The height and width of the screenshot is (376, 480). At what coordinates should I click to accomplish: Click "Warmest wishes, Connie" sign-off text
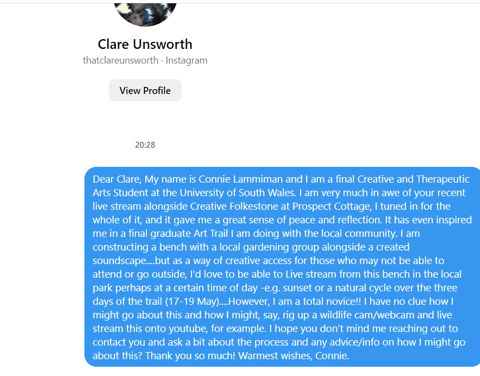294,356
